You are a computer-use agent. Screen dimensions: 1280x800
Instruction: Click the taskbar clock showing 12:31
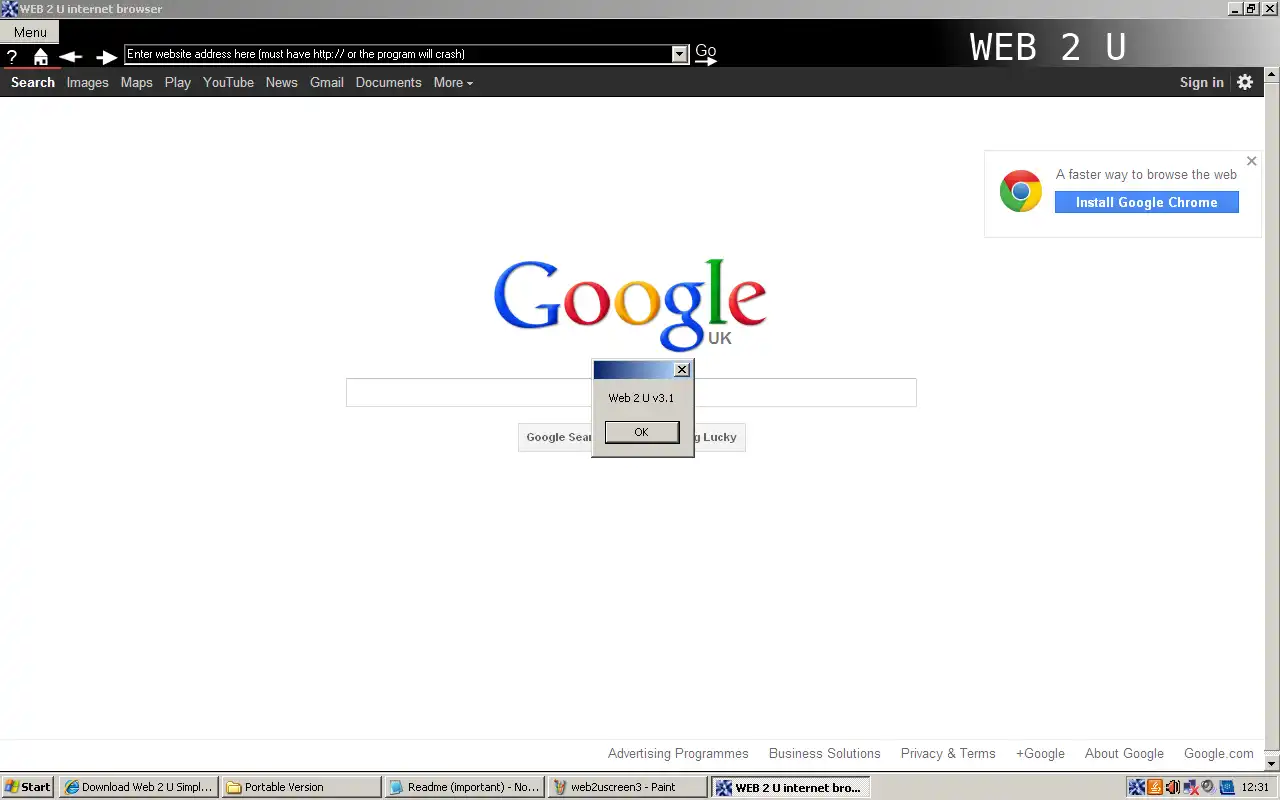click(x=1255, y=787)
